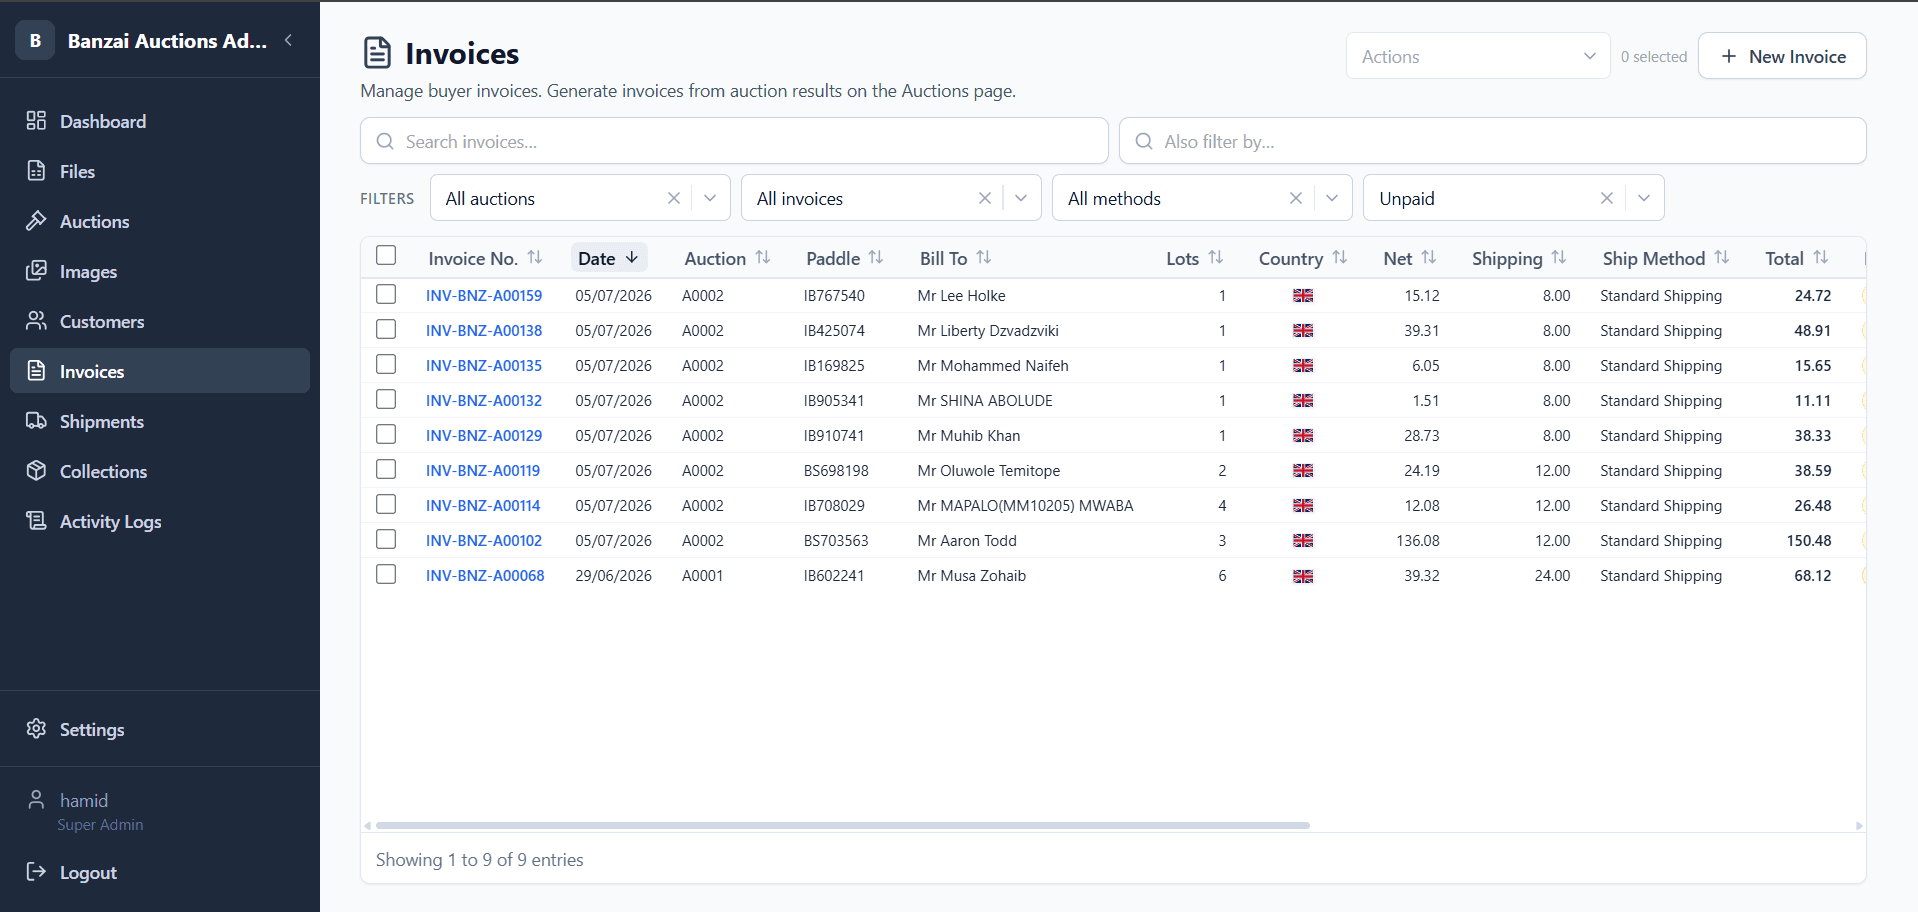
Task: Clear the All auctions filter X
Action: (x=674, y=198)
